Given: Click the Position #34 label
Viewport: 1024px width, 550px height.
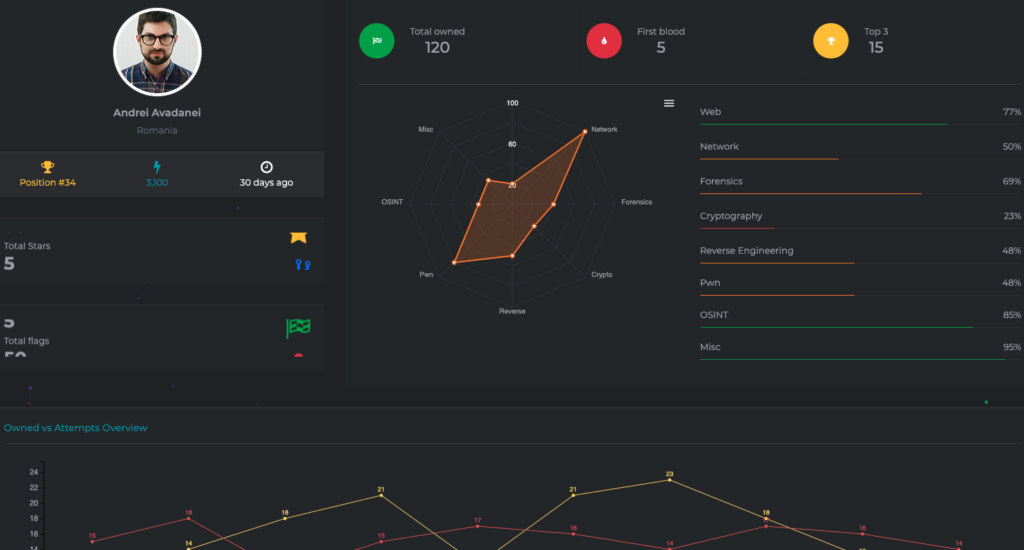Looking at the screenshot, I should click(48, 182).
